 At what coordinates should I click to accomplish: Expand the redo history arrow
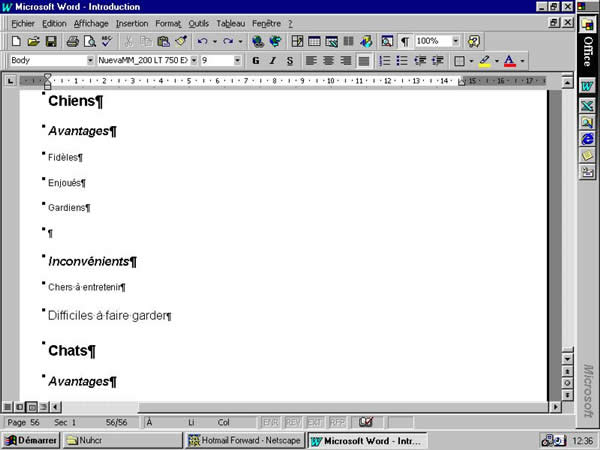[240, 41]
